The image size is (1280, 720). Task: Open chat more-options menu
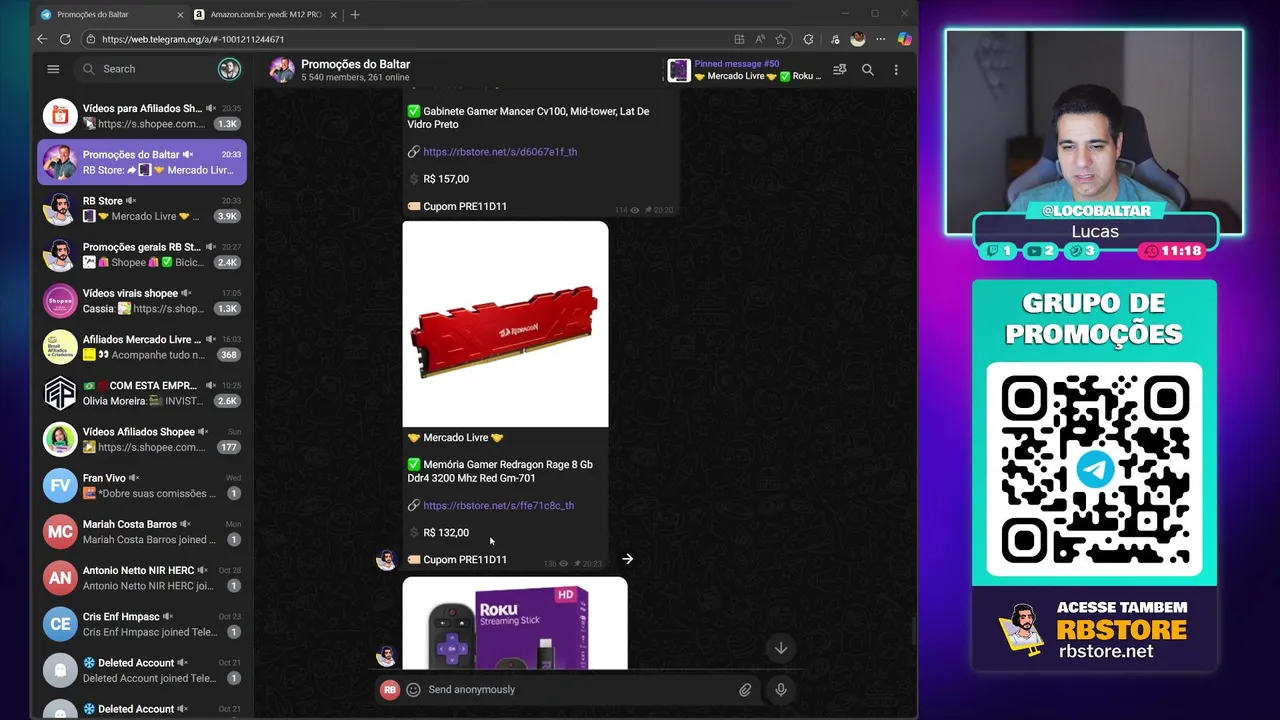point(896,70)
